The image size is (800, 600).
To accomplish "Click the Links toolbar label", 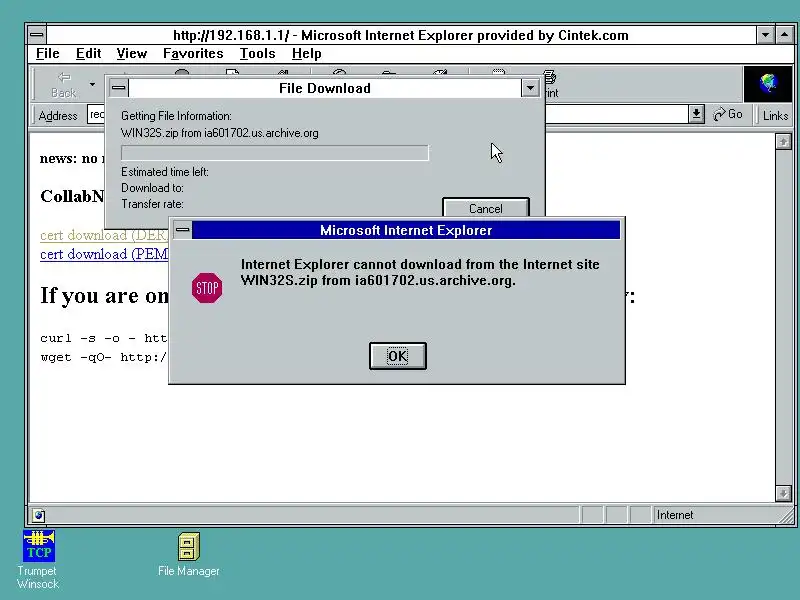I will [x=775, y=115].
